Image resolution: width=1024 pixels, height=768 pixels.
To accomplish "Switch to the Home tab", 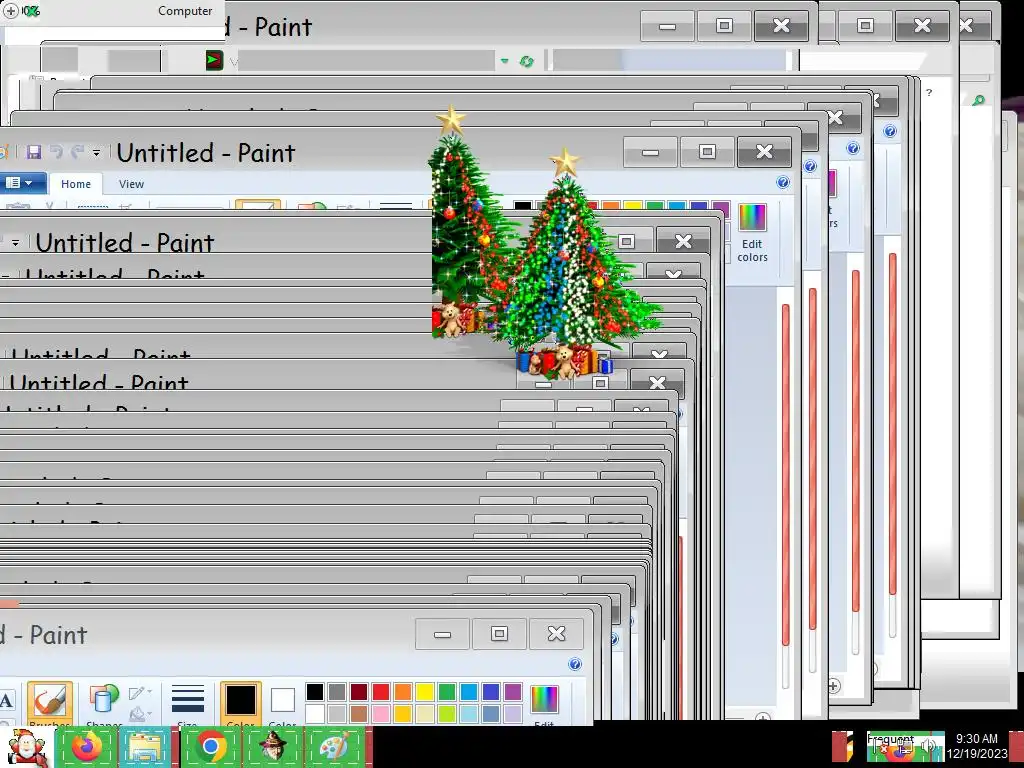I will [x=76, y=184].
